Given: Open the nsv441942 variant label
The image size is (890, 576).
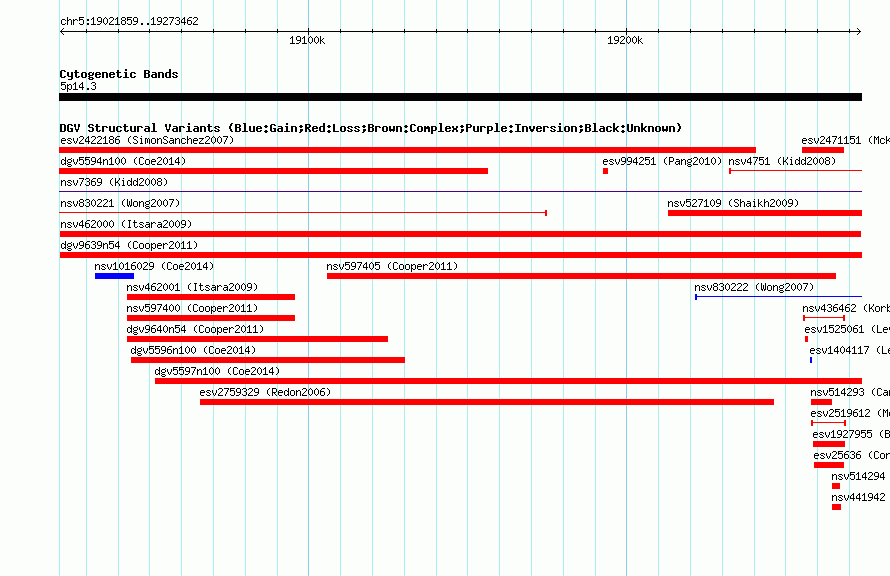Looking at the screenshot, I should (x=858, y=497).
